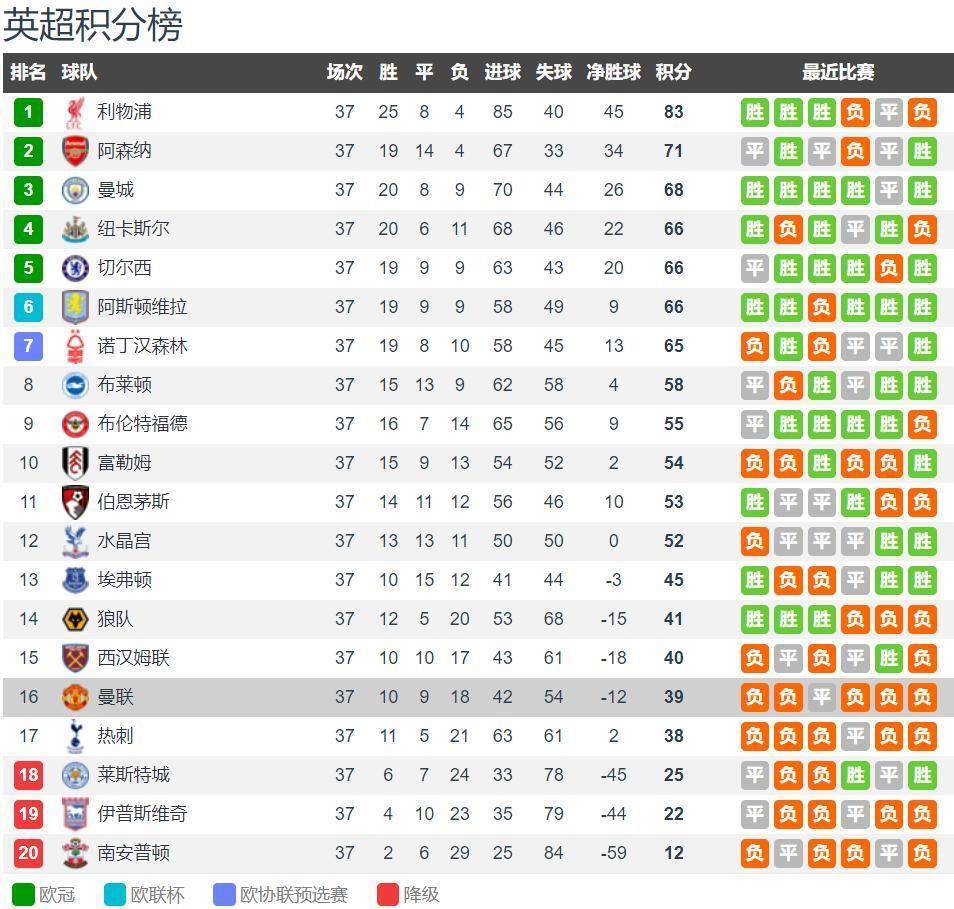This screenshot has width=954, height=909.
Task: Click the Manchester City crest icon
Action: coord(75,190)
